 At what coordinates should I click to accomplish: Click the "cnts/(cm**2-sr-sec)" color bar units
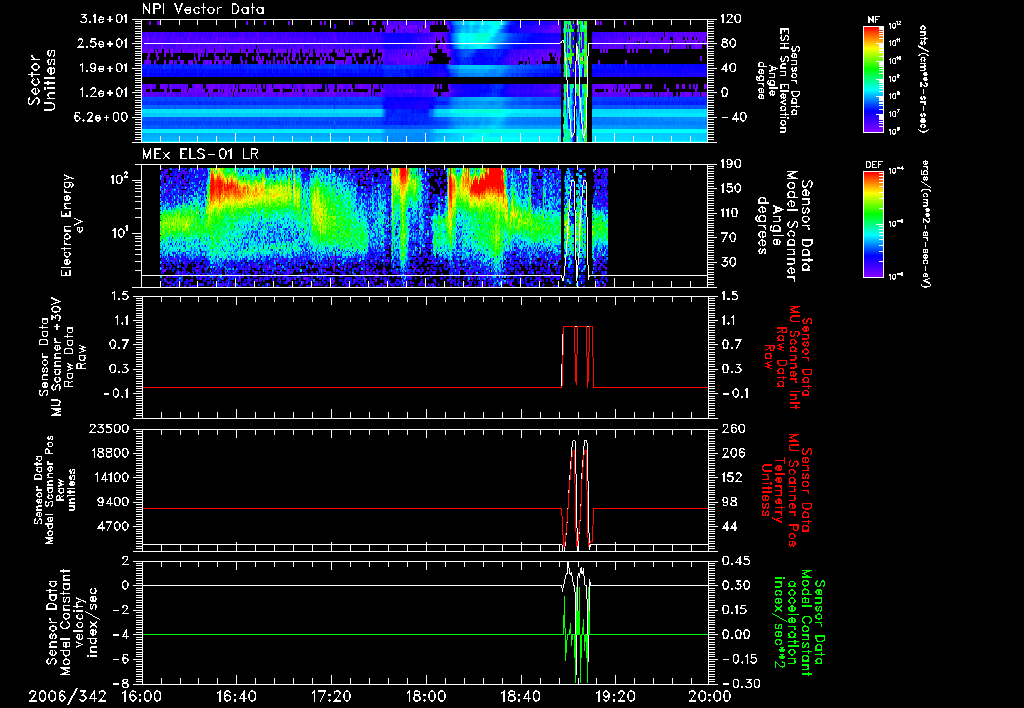(x=923, y=78)
